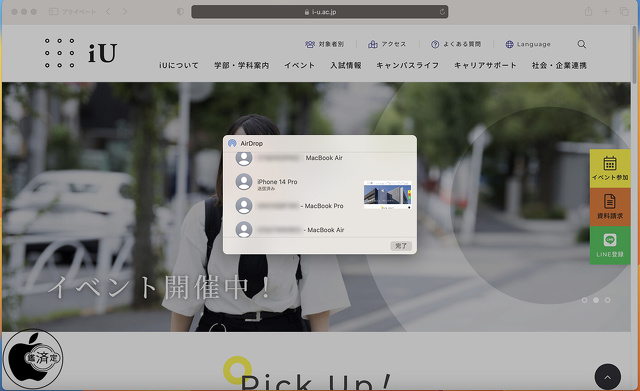Open the イベント menu
Viewport: 640px width, 391px height.
(300, 65)
